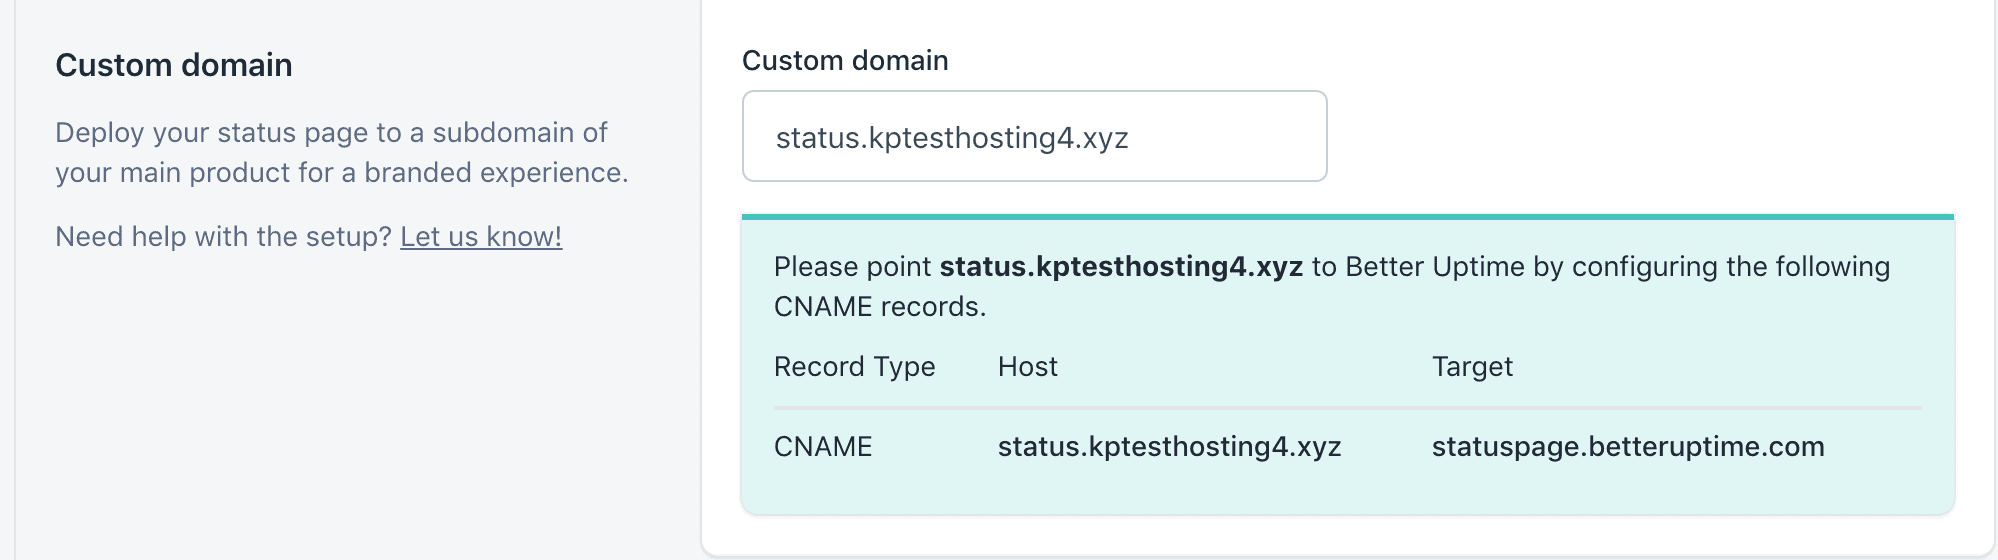Open the 'Let us know!' help link

click(x=481, y=237)
